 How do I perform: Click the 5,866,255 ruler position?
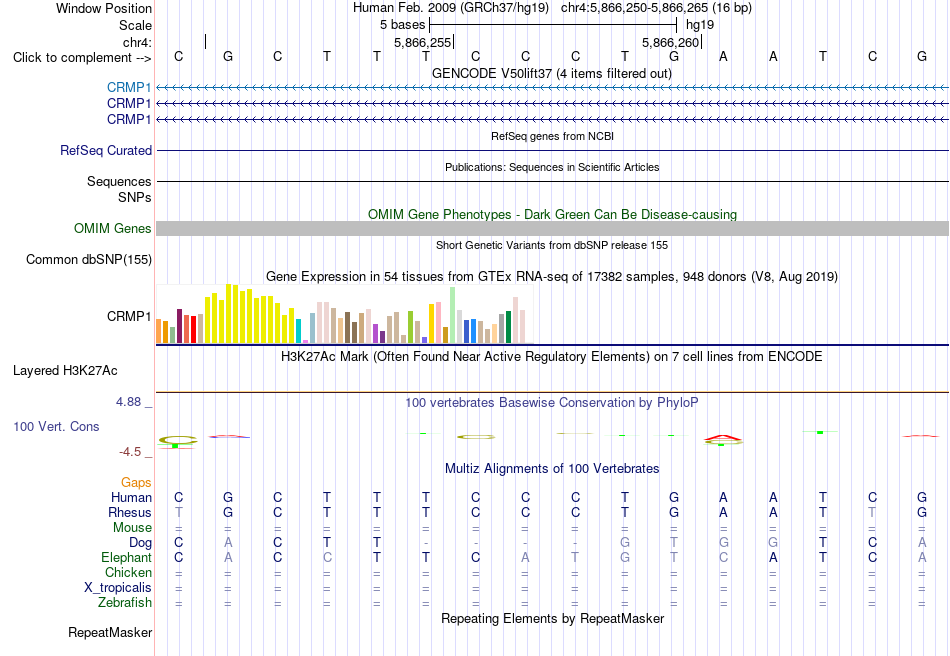coord(422,42)
